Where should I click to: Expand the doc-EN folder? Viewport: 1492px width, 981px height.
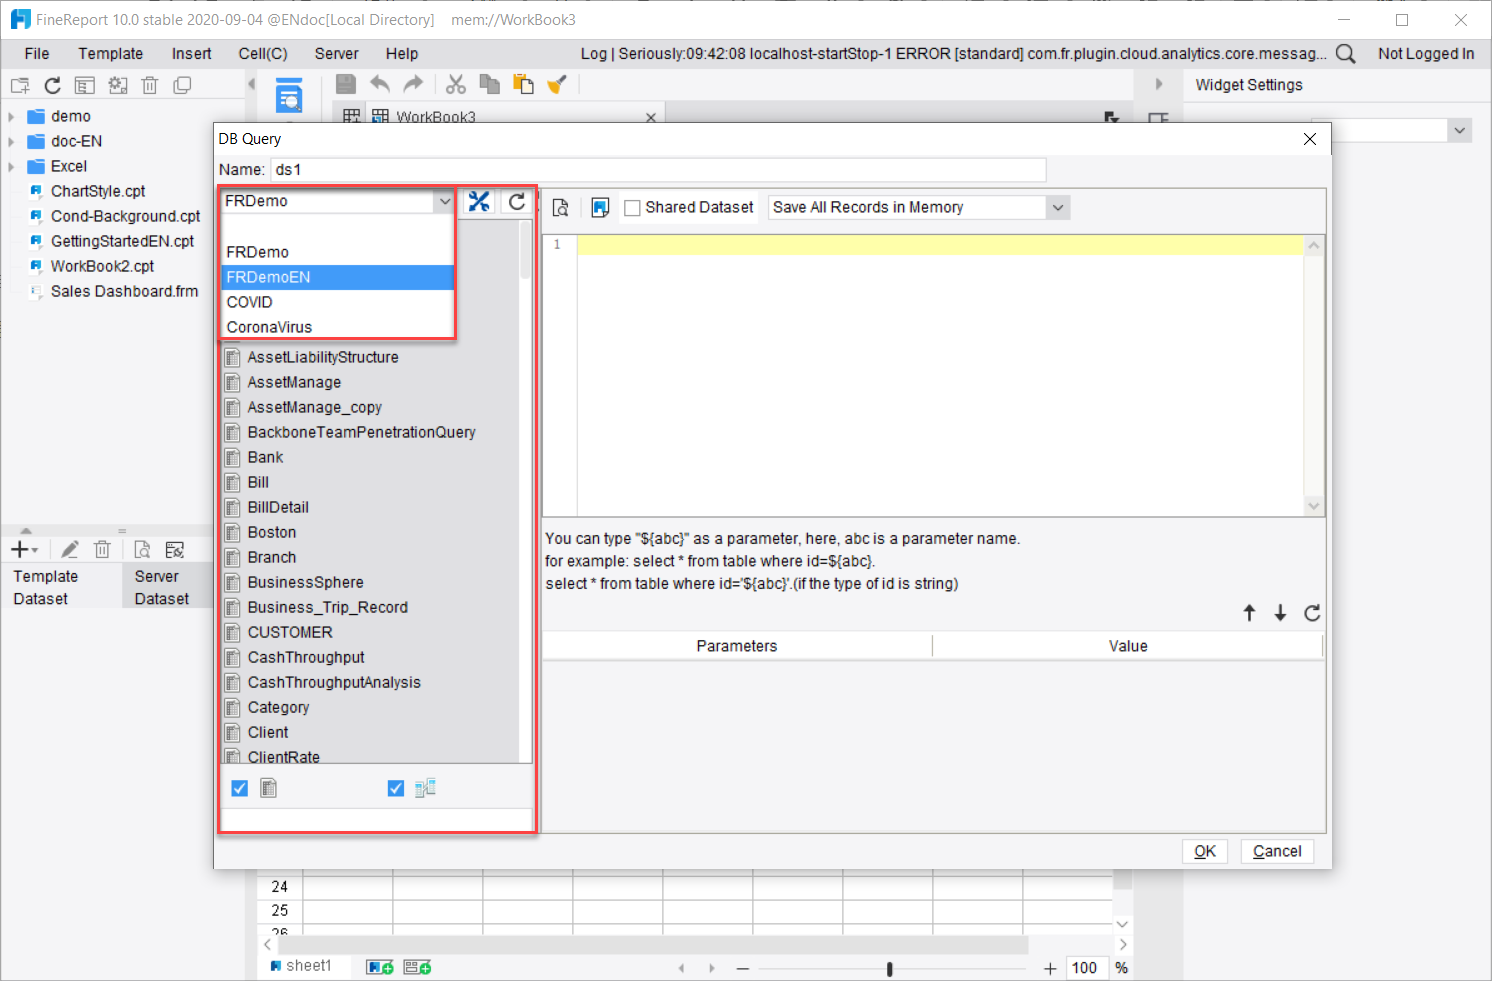pyautogui.click(x=12, y=142)
